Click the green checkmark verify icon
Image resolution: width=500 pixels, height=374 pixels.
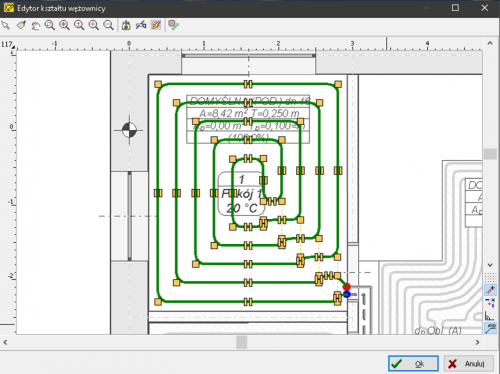tap(173, 25)
